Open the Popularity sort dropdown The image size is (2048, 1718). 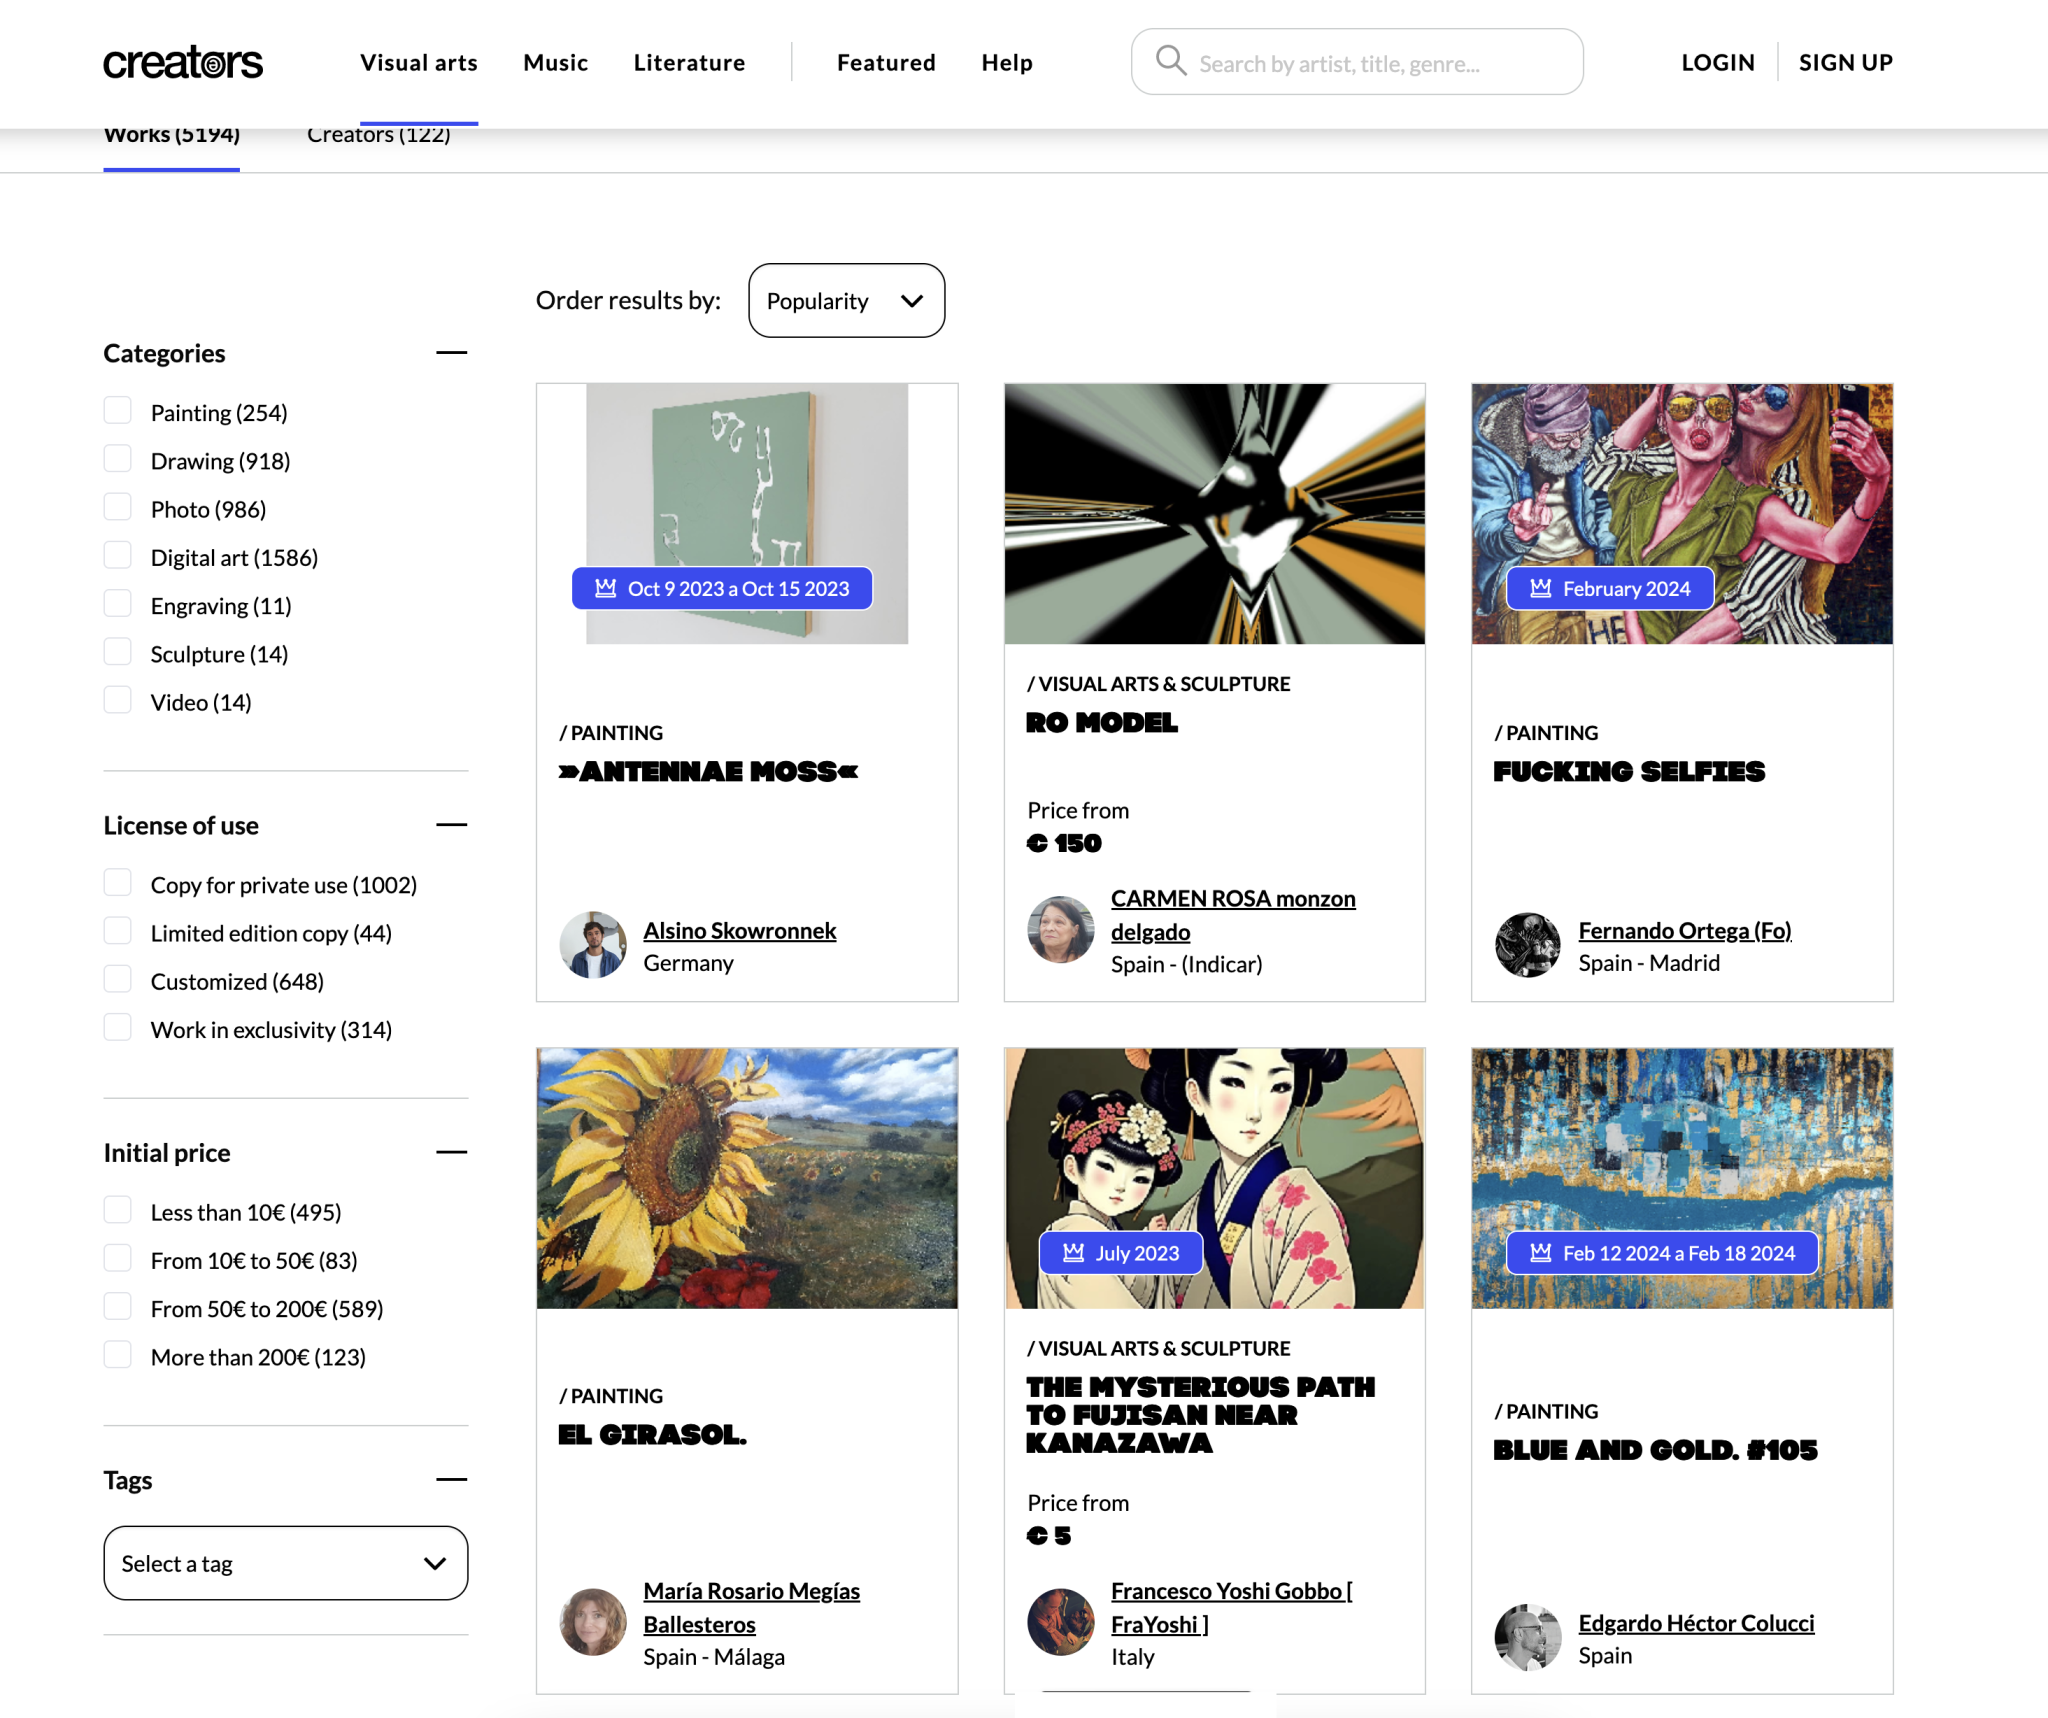pyautogui.click(x=845, y=300)
